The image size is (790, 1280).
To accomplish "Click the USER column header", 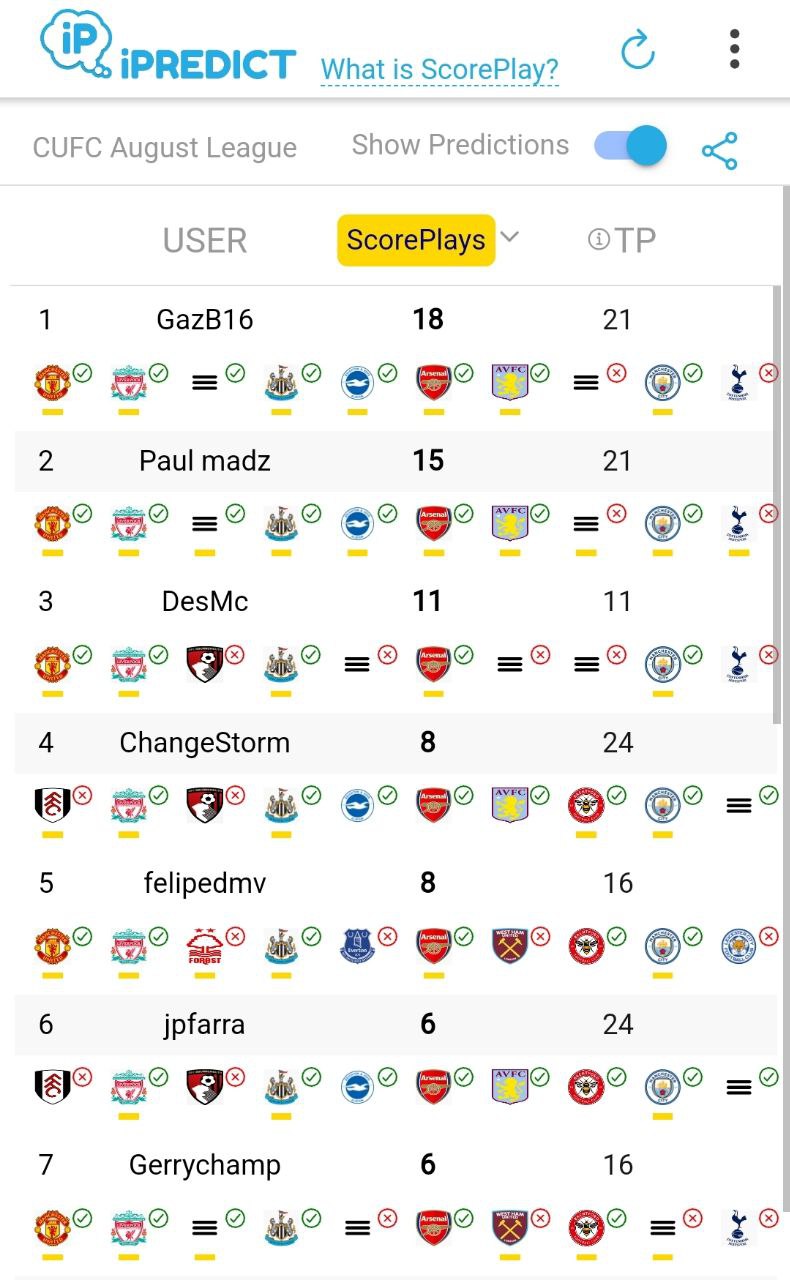I will [x=205, y=240].
